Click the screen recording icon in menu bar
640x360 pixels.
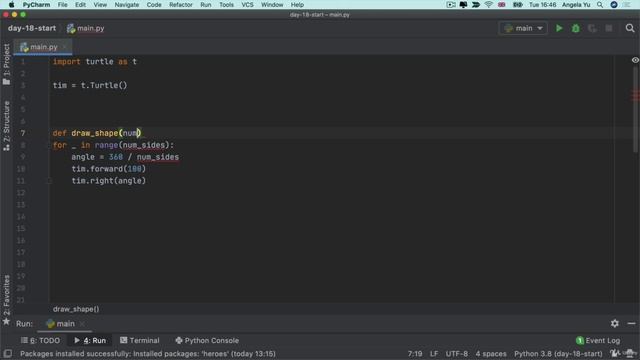click(451, 4)
